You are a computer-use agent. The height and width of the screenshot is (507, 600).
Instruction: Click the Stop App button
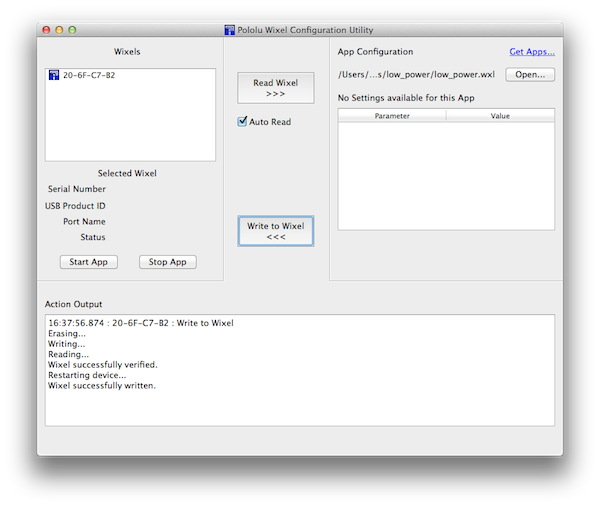[167, 262]
